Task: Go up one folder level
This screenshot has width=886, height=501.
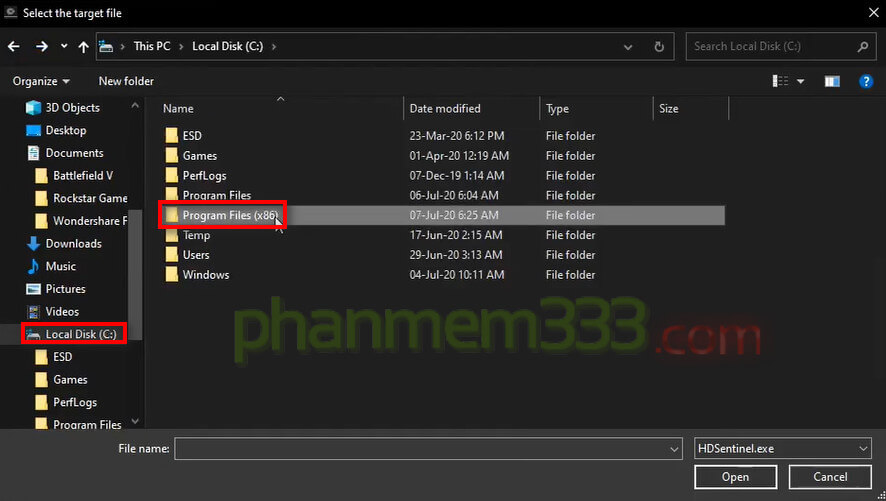Action: [83, 46]
